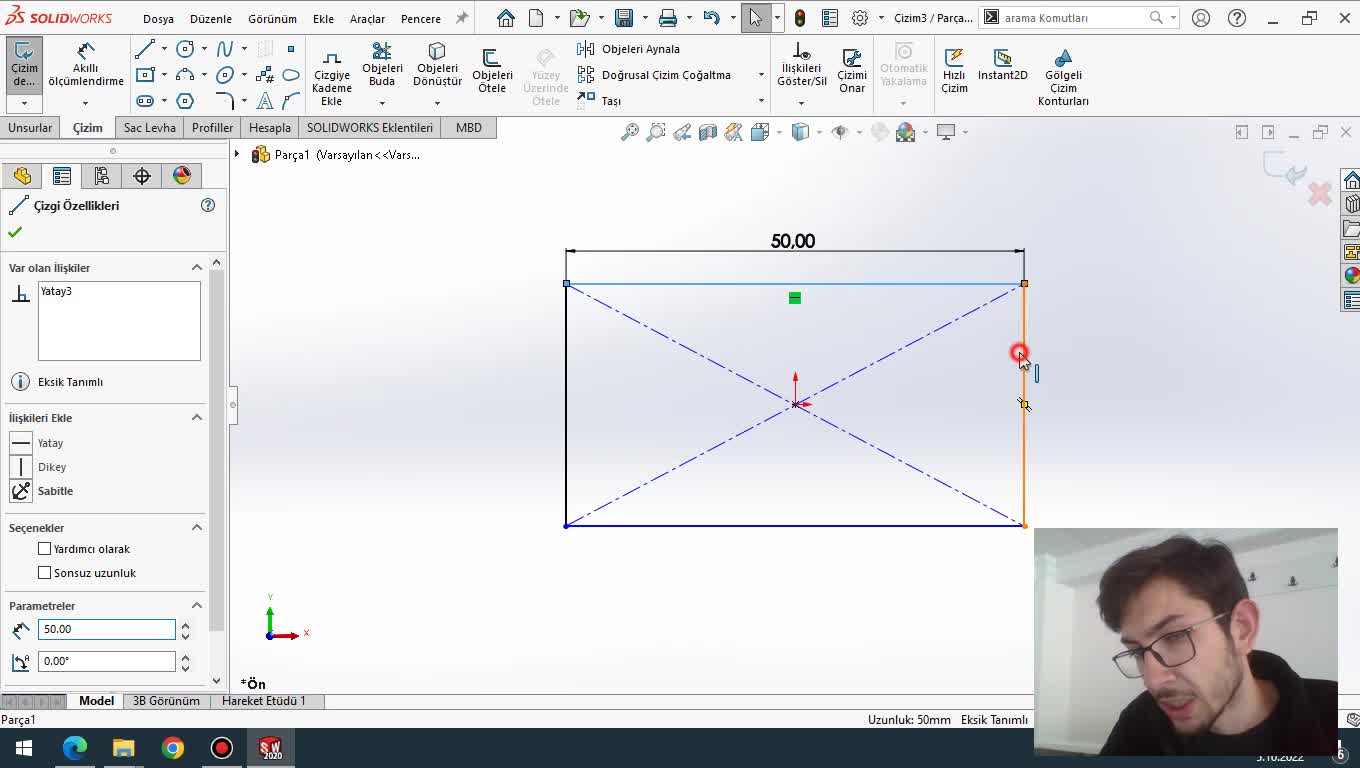Open the Dosya menu
1360x768 pixels.
(x=158, y=18)
